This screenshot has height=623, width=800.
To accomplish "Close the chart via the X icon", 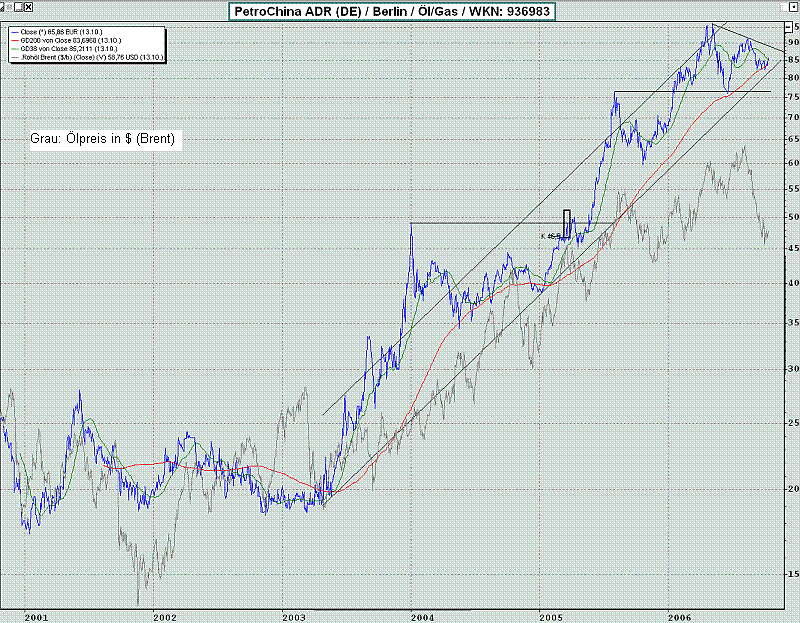I will 29,7.
